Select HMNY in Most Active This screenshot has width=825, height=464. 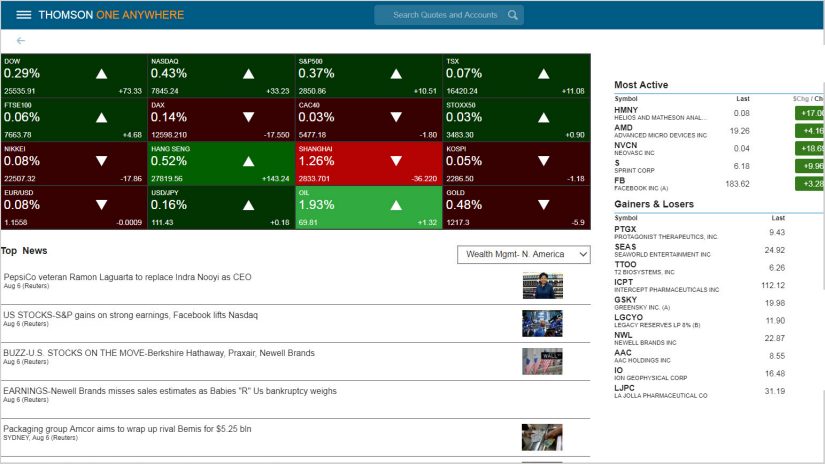[719, 113]
